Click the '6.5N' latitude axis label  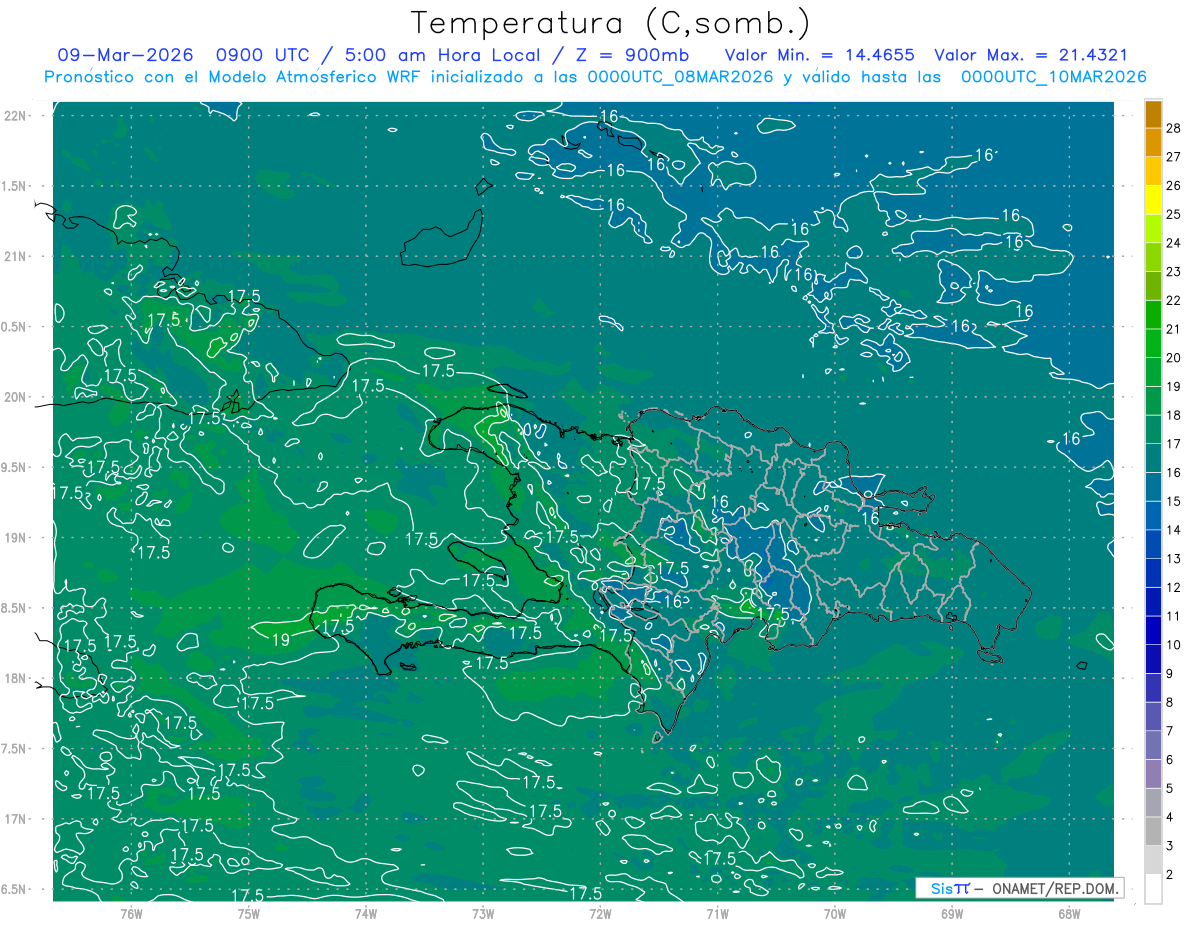[x=14, y=889]
